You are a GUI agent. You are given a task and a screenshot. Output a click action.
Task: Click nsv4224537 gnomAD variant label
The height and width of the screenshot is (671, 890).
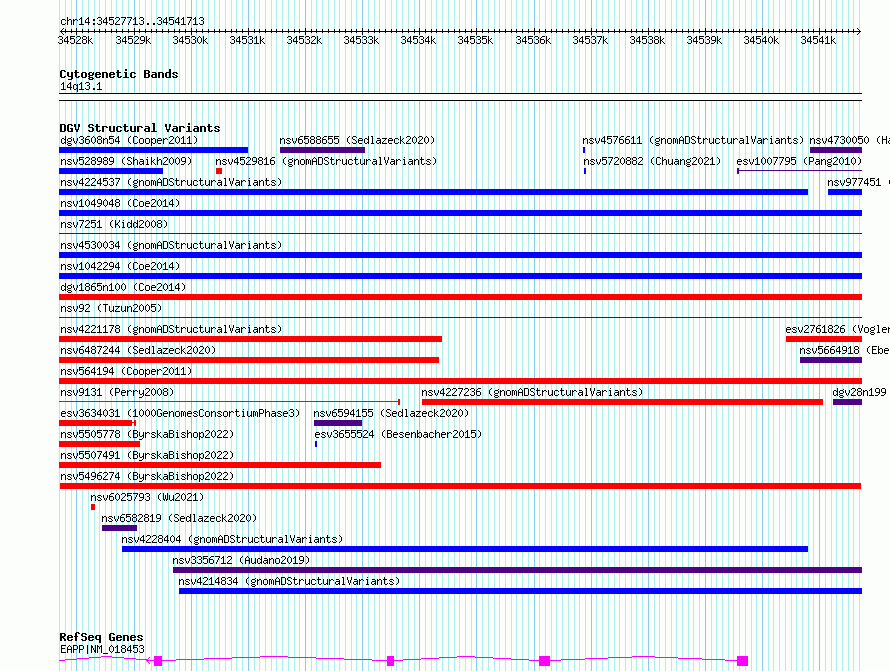171,182
